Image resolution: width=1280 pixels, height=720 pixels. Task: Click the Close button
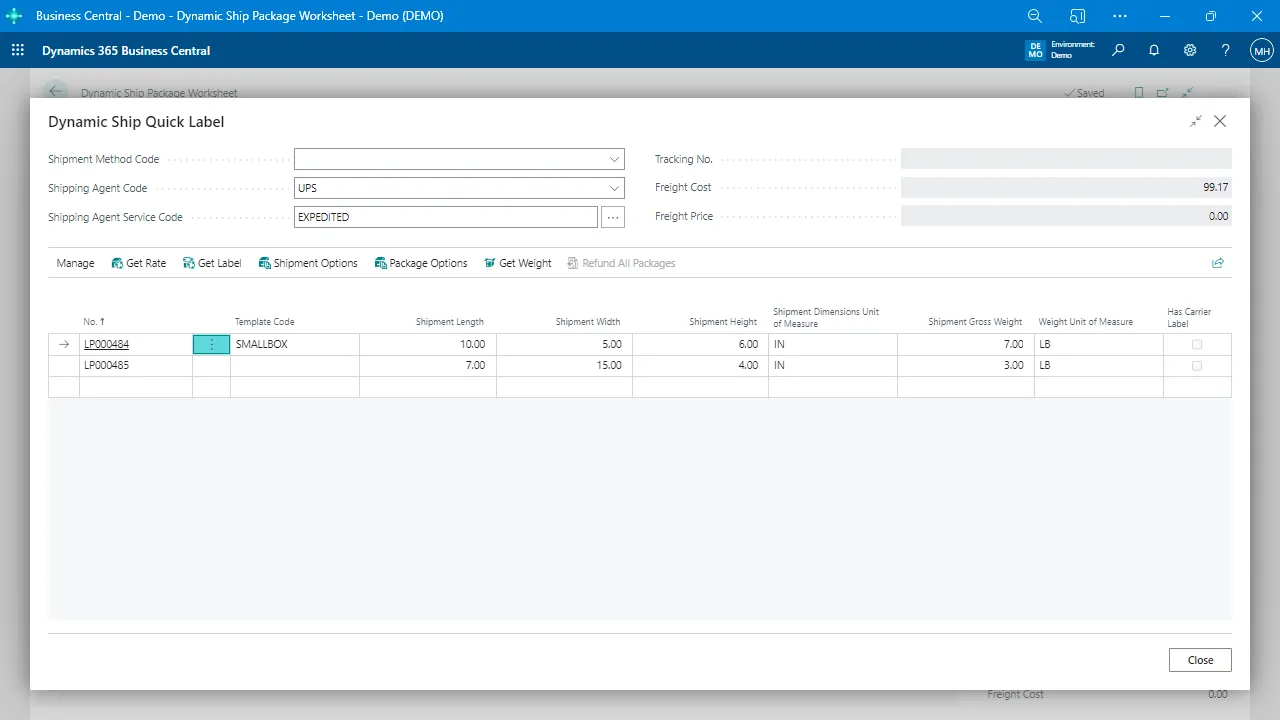click(1200, 660)
